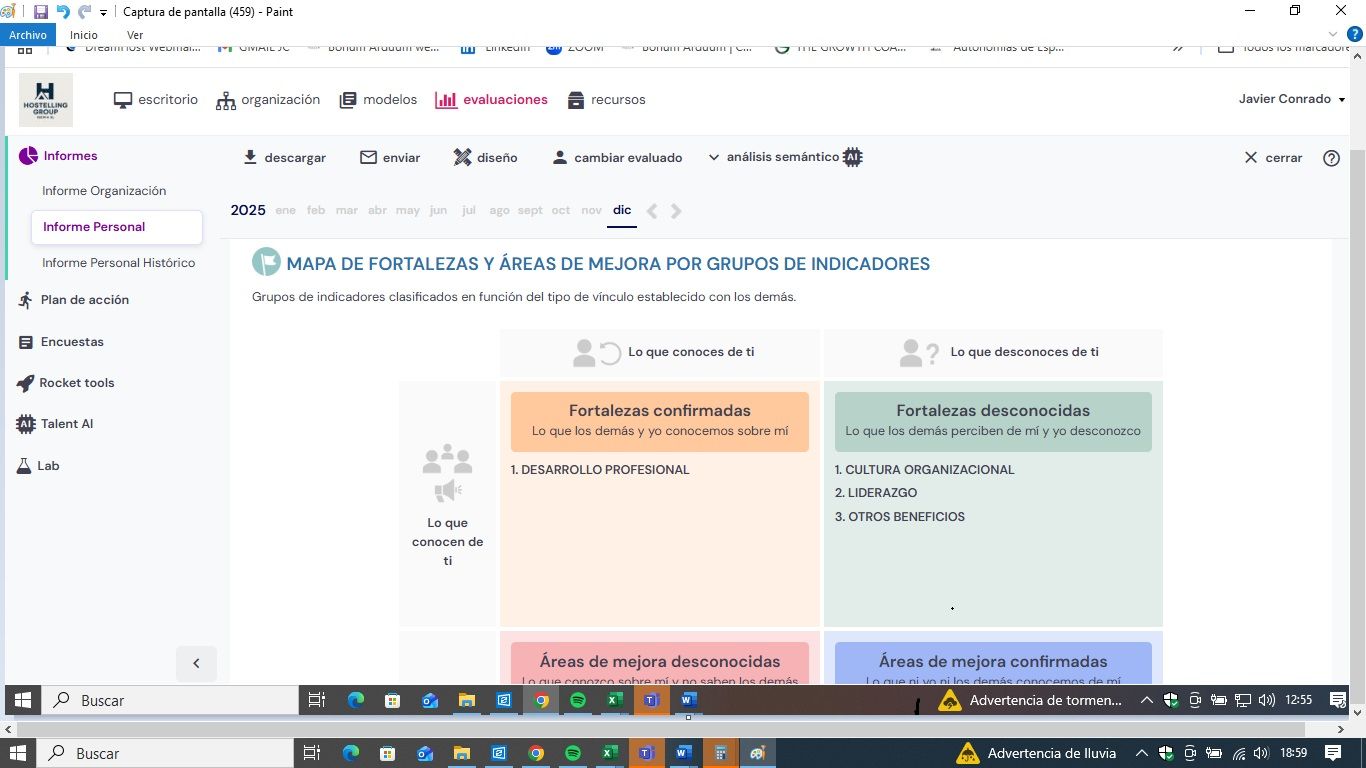Click the descargar download icon
1366x768 pixels.
(x=251, y=157)
